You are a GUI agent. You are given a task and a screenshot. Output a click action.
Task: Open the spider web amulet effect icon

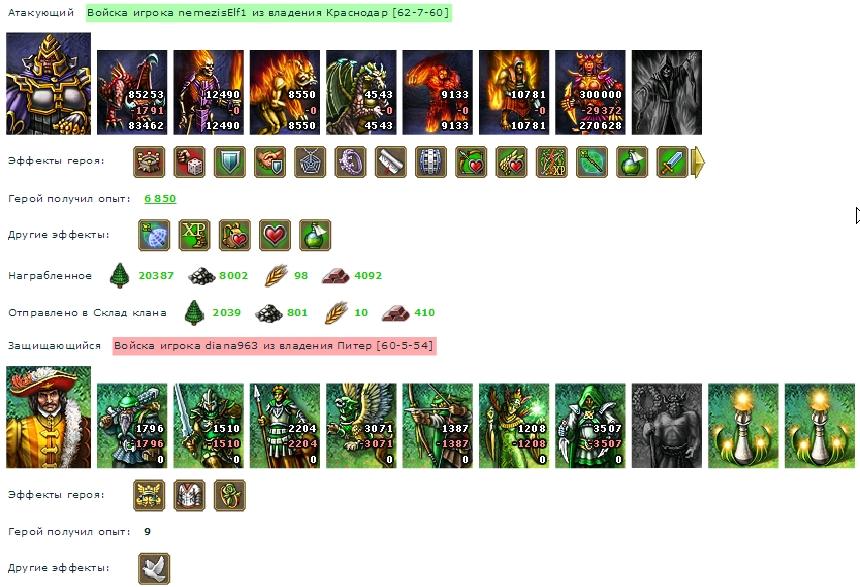310,162
